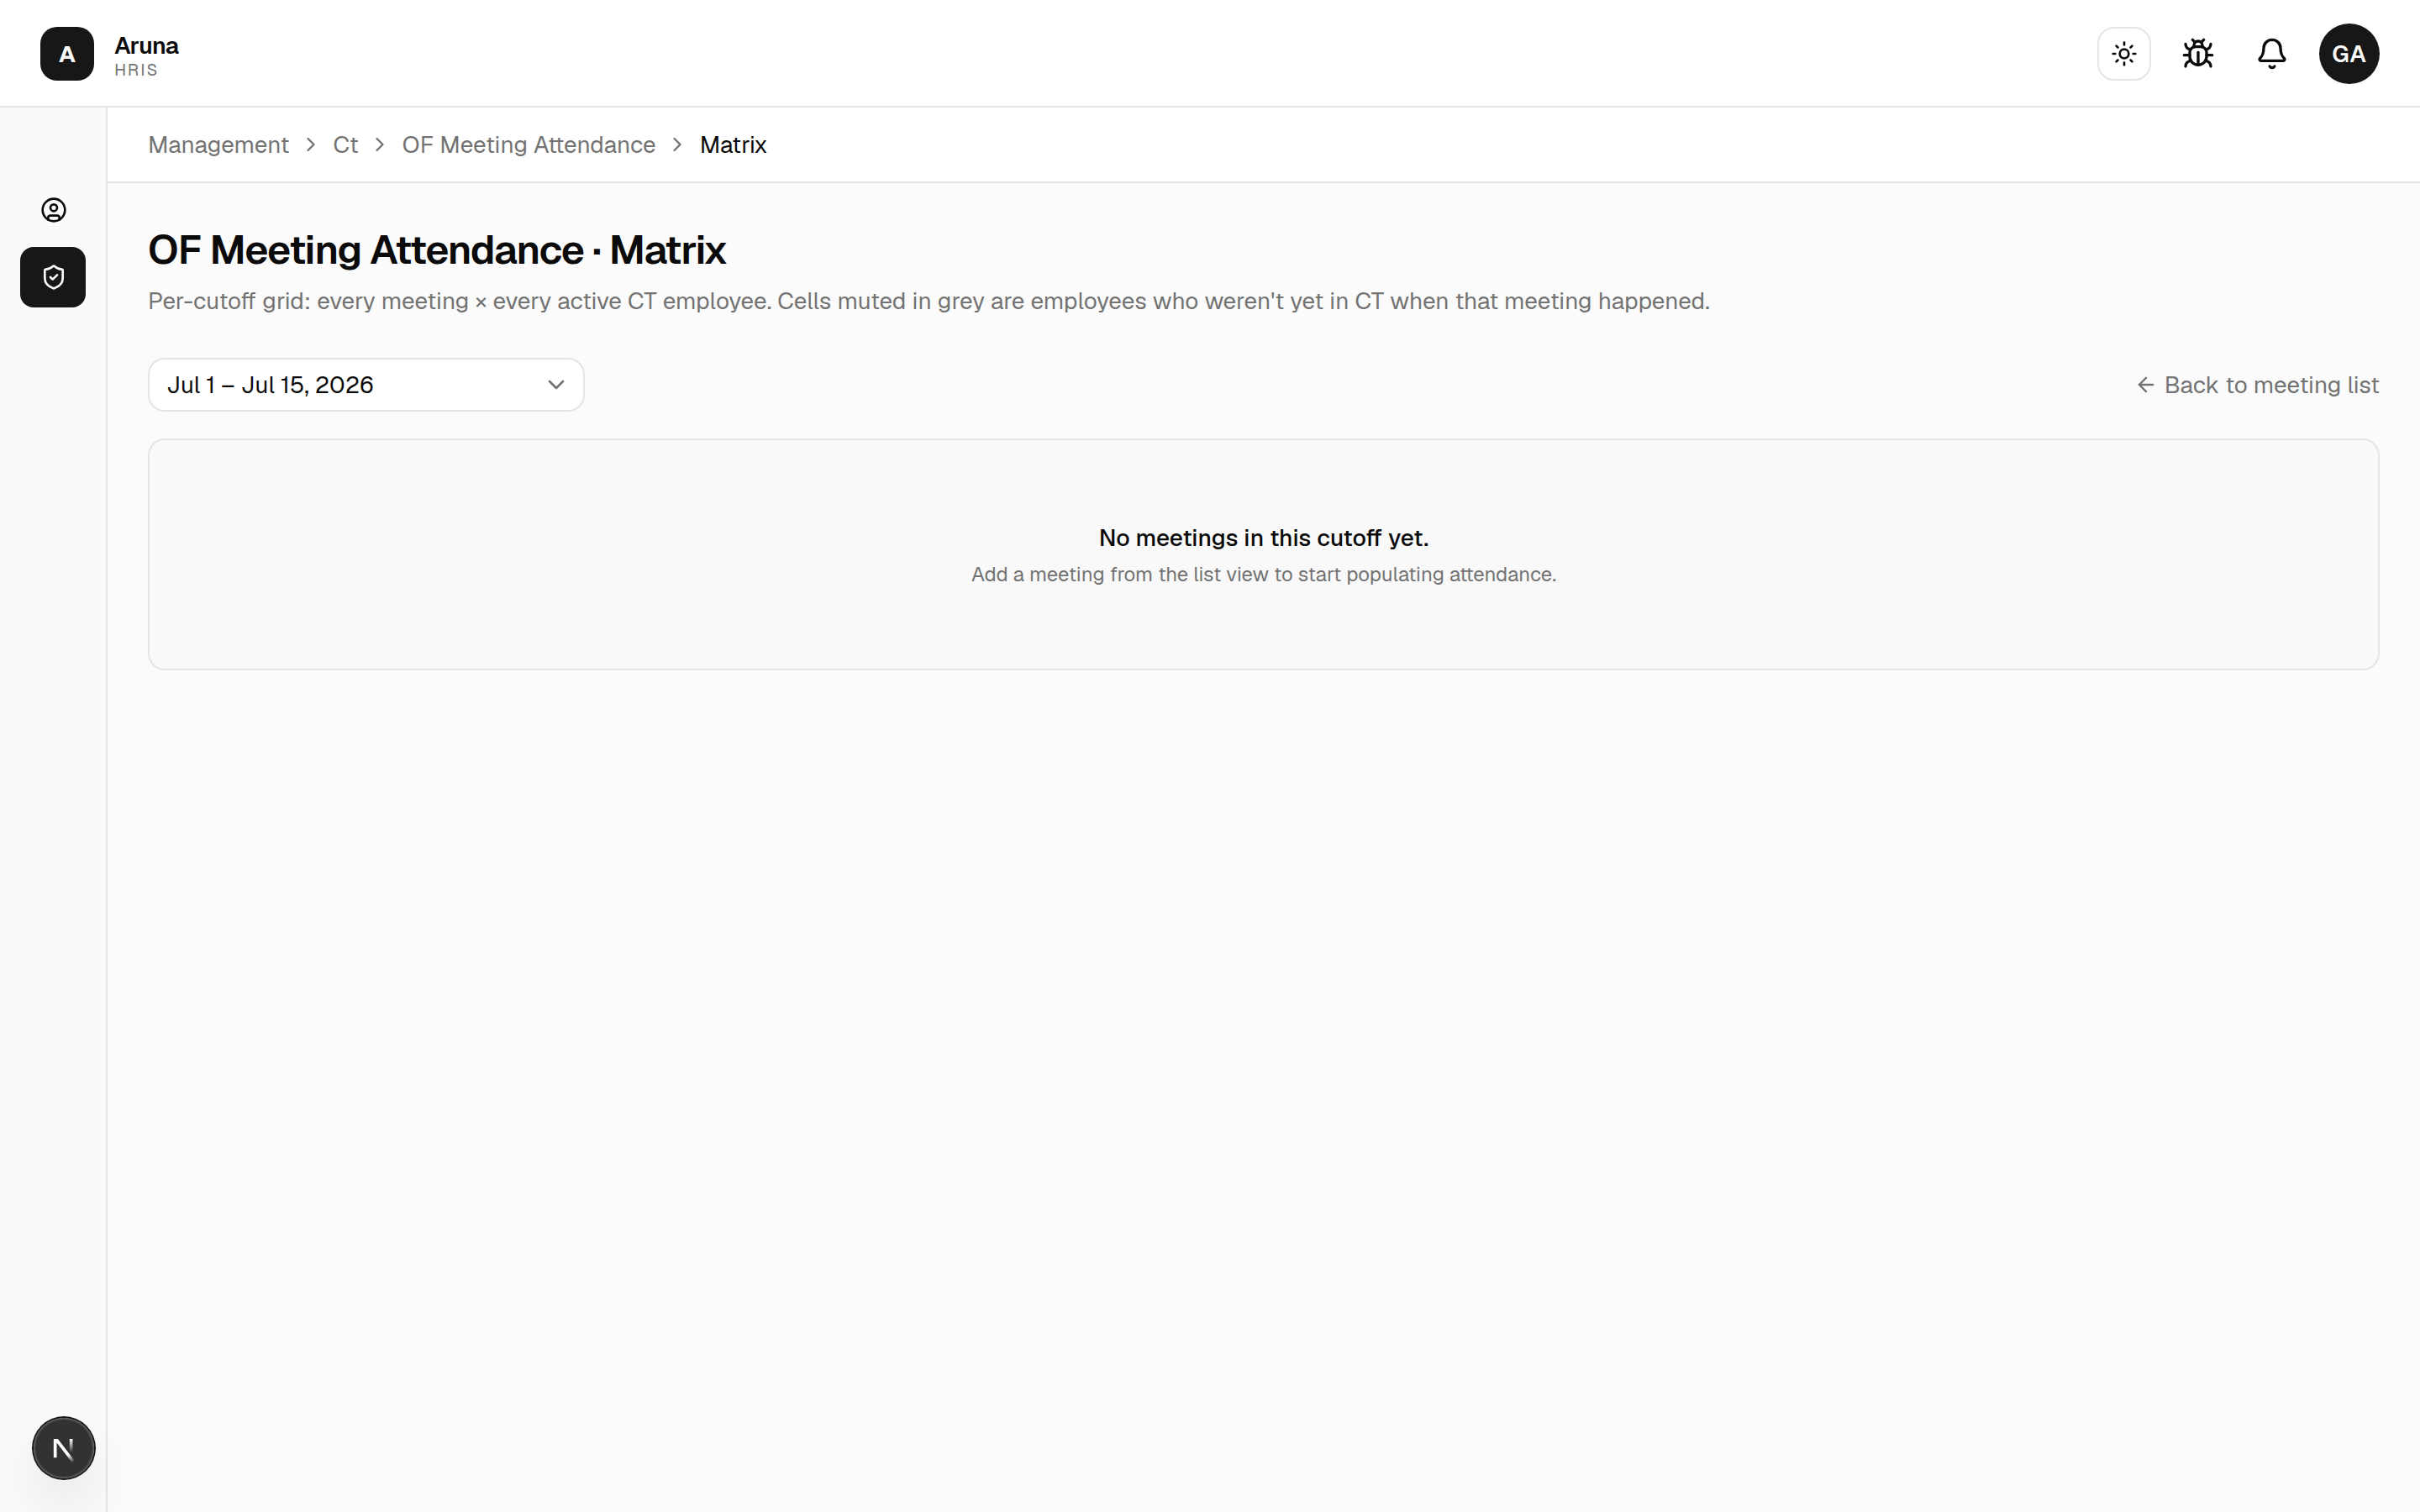Open the GA user avatar menu

(x=2349, y=54)
